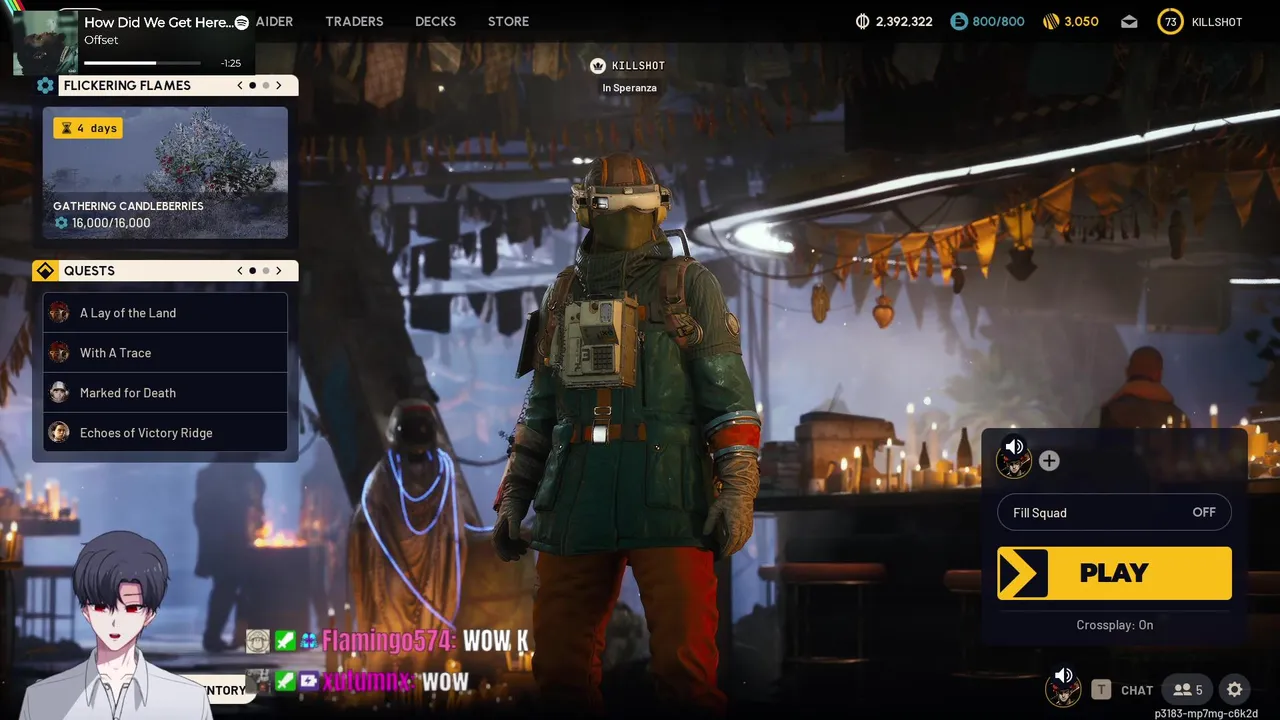The height and width of the screenshot is (720, 1280).
Task: Toggle Fill Squad OFF switch
Action: [x=1114, y=512]
